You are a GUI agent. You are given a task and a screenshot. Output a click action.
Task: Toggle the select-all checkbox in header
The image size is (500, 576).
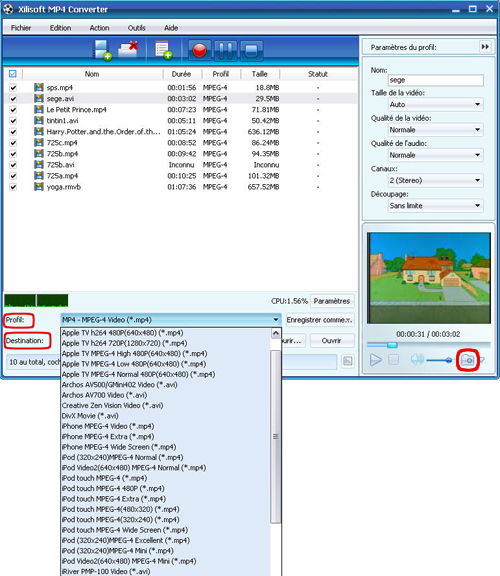(x=12, y=74)
